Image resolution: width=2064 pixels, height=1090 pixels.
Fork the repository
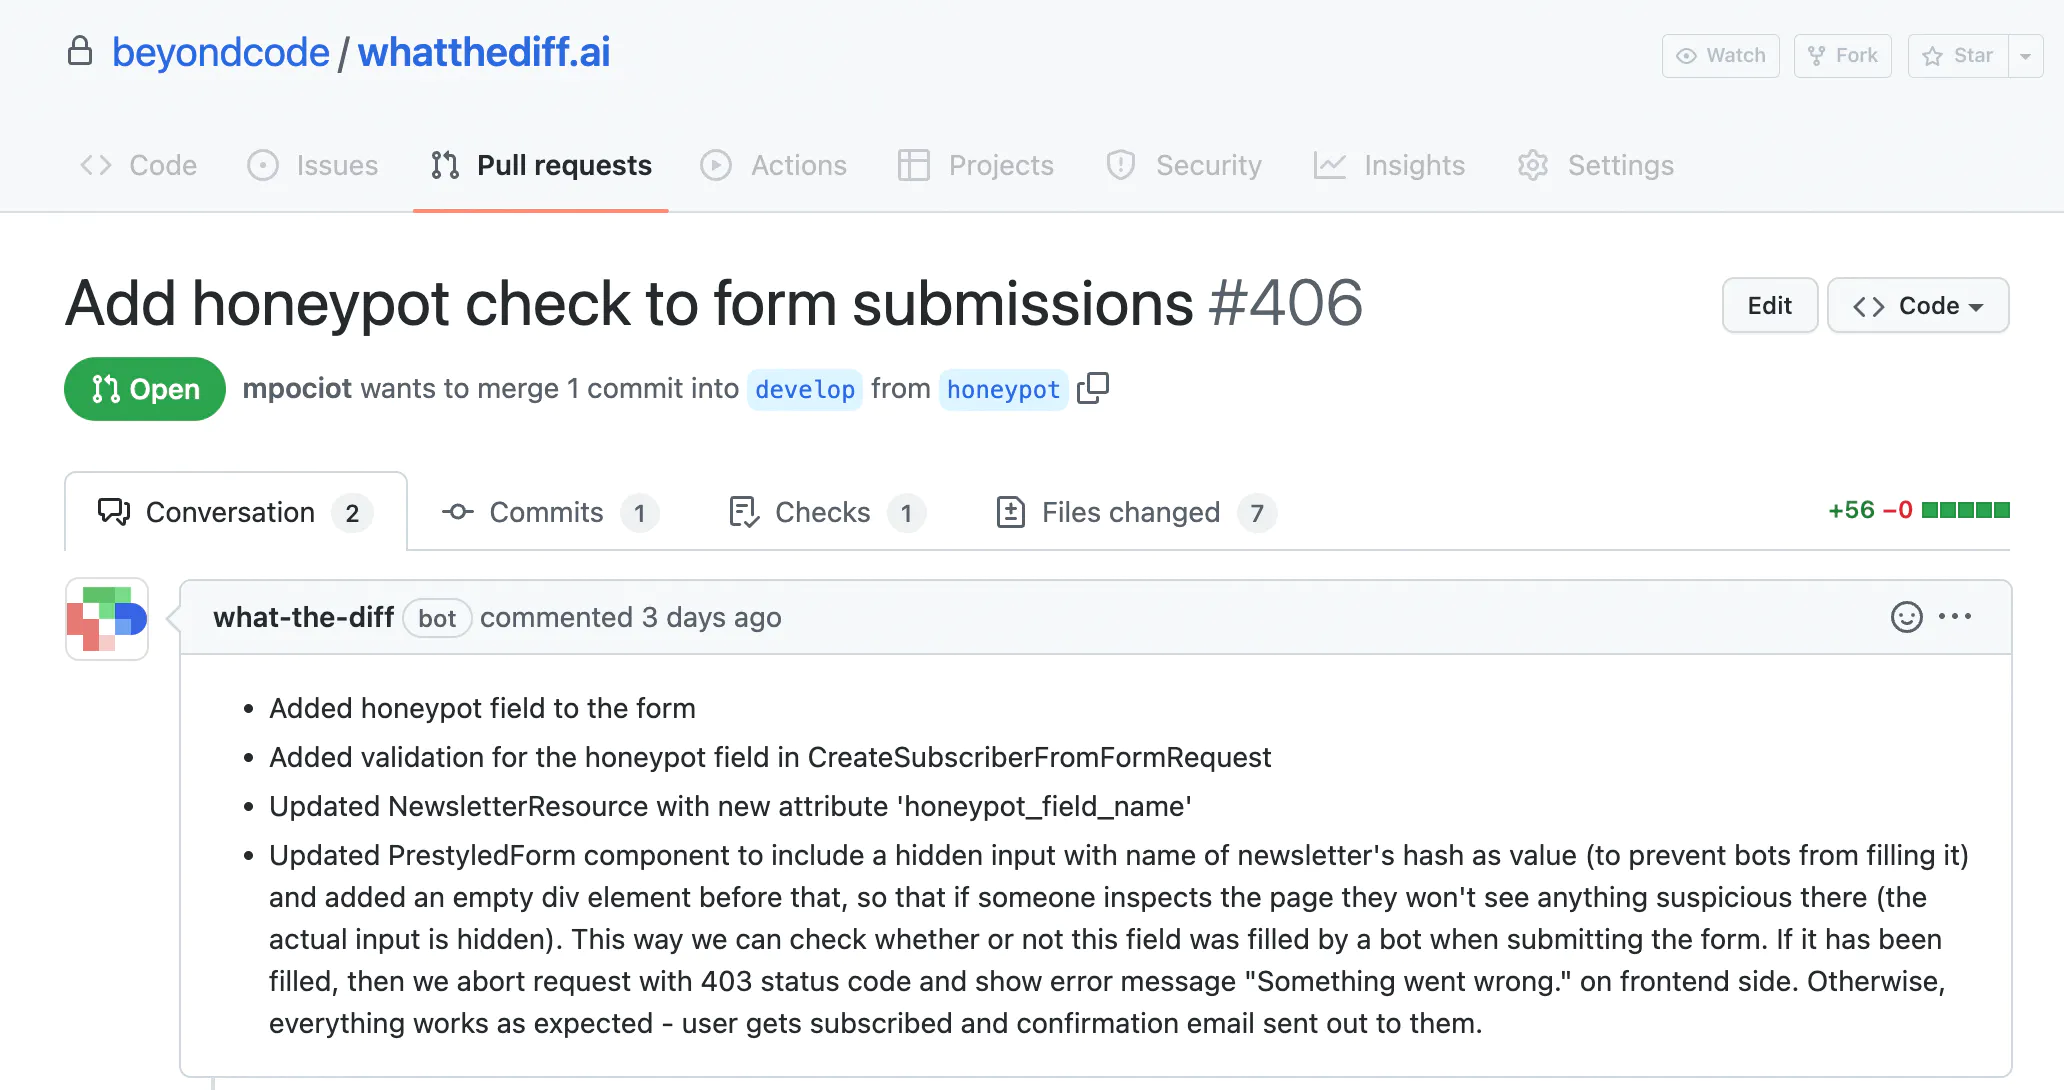1843,56
